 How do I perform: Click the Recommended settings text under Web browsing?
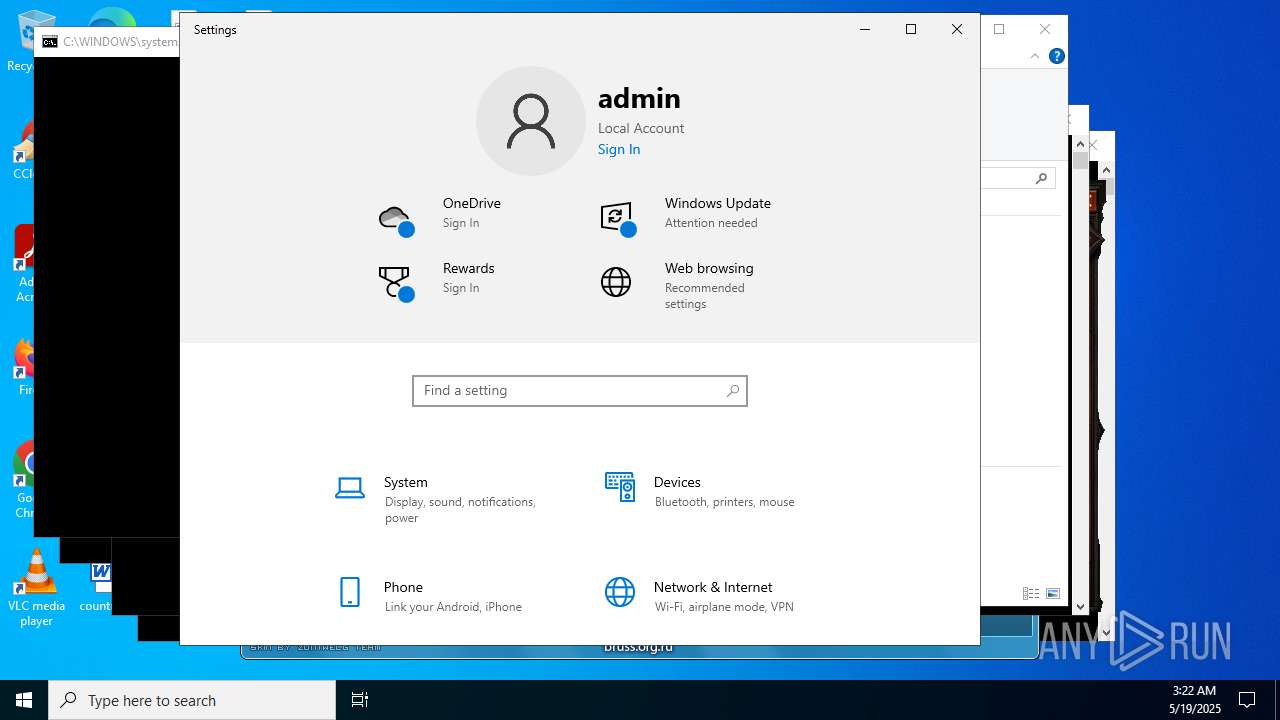705,296
